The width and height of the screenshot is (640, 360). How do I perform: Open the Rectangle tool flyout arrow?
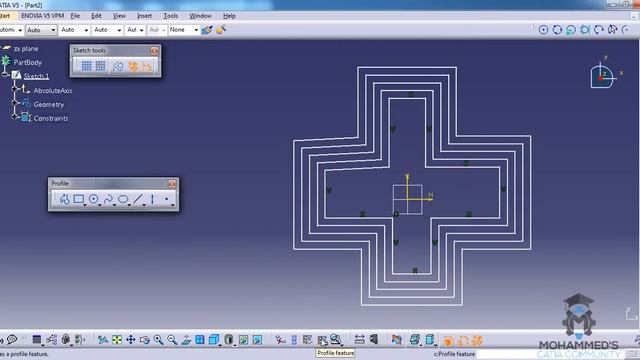point(85,205)
